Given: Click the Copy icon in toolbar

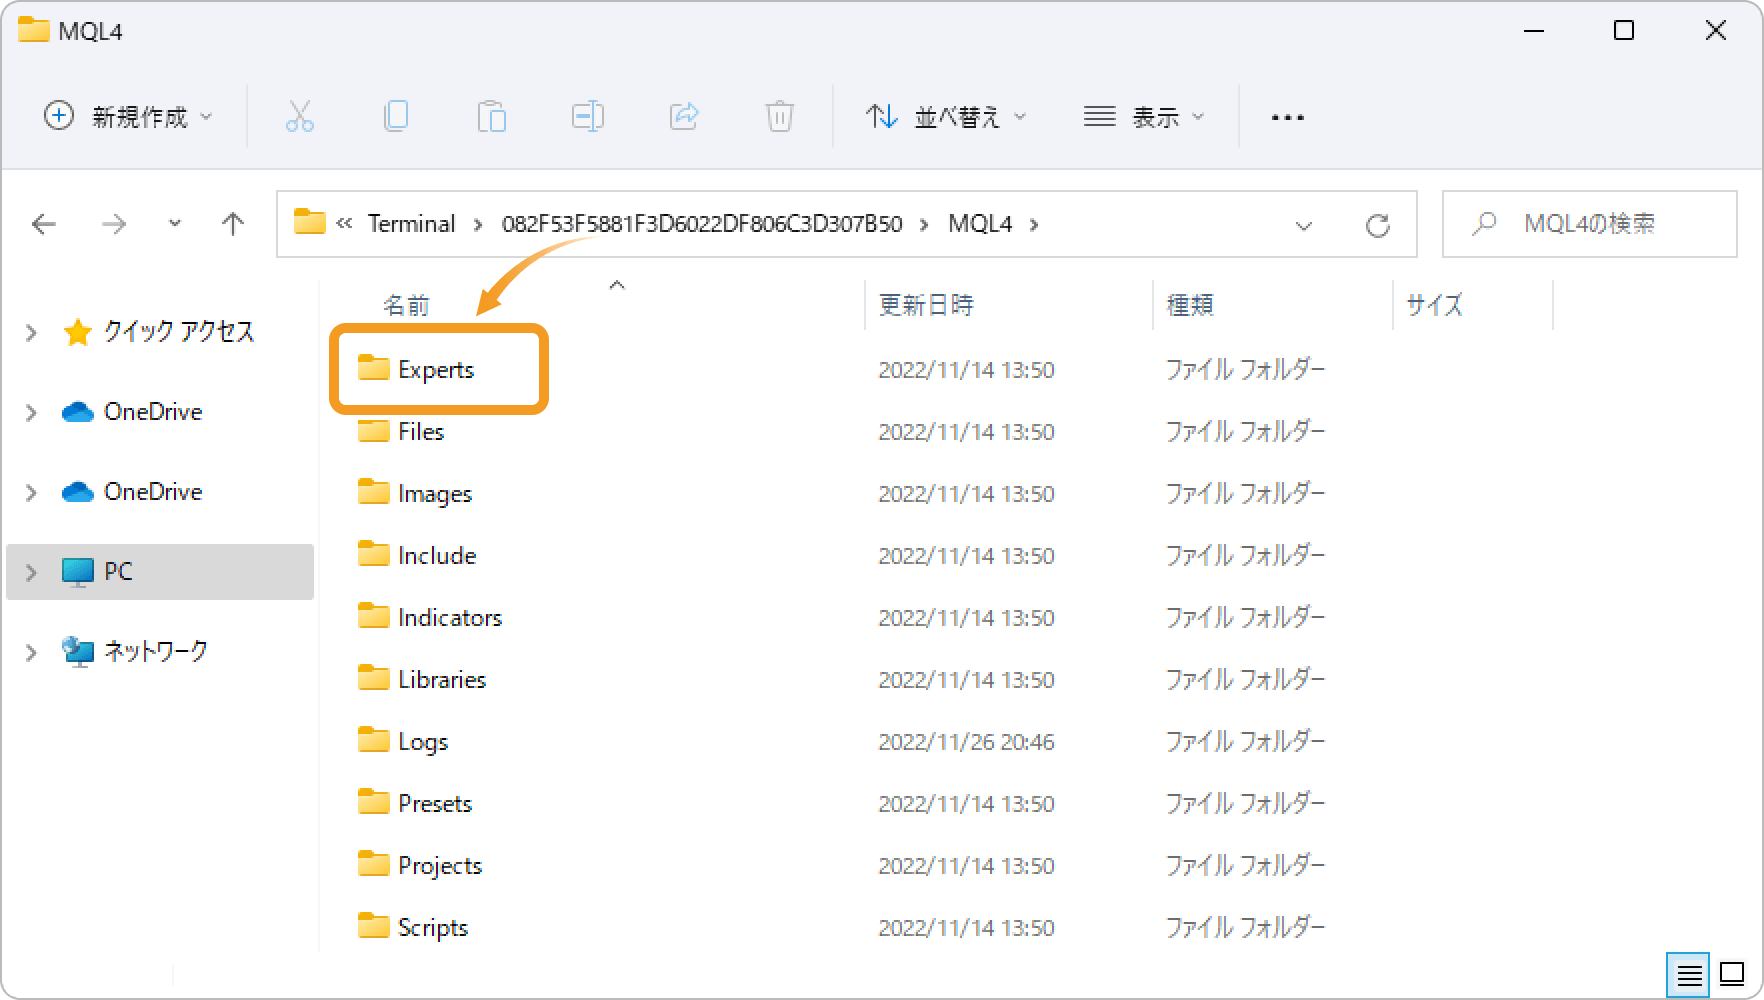Looking at the screenshot, I should 396,117.
